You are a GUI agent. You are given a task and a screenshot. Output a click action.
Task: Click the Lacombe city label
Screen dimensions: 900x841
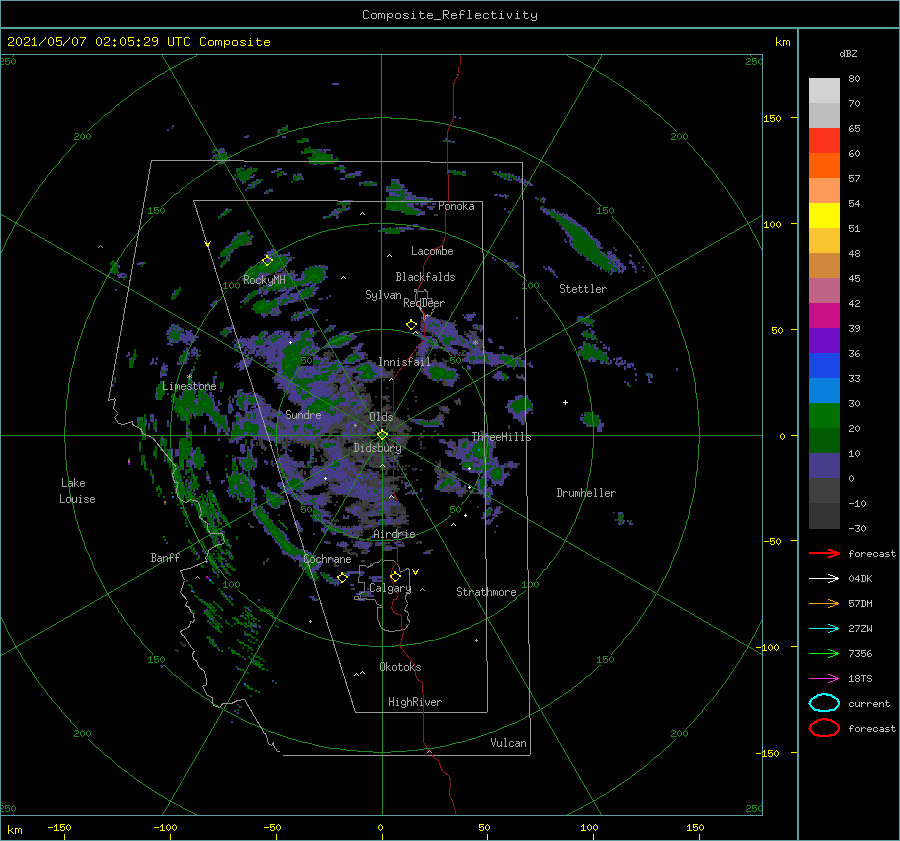pos(432,251)
